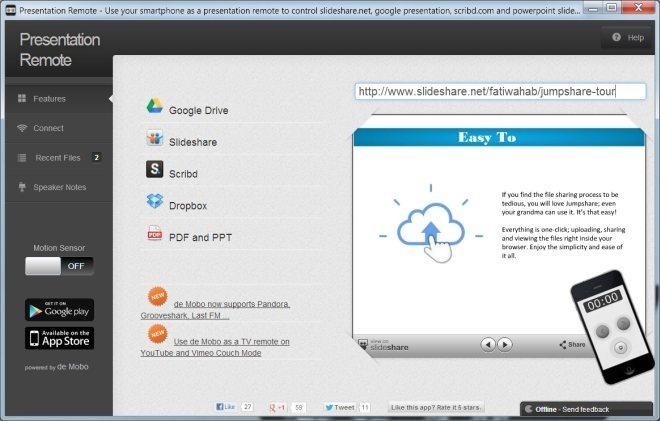Click the Send feedback link
Screen dimensions: 660x421
(x=585, y=410)
